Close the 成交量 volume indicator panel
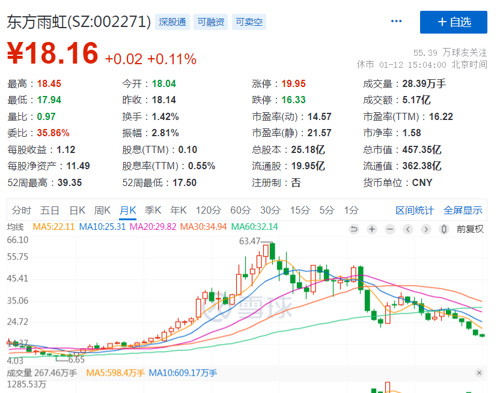This screenshot has width=500, height=393. tap(479, 373)
